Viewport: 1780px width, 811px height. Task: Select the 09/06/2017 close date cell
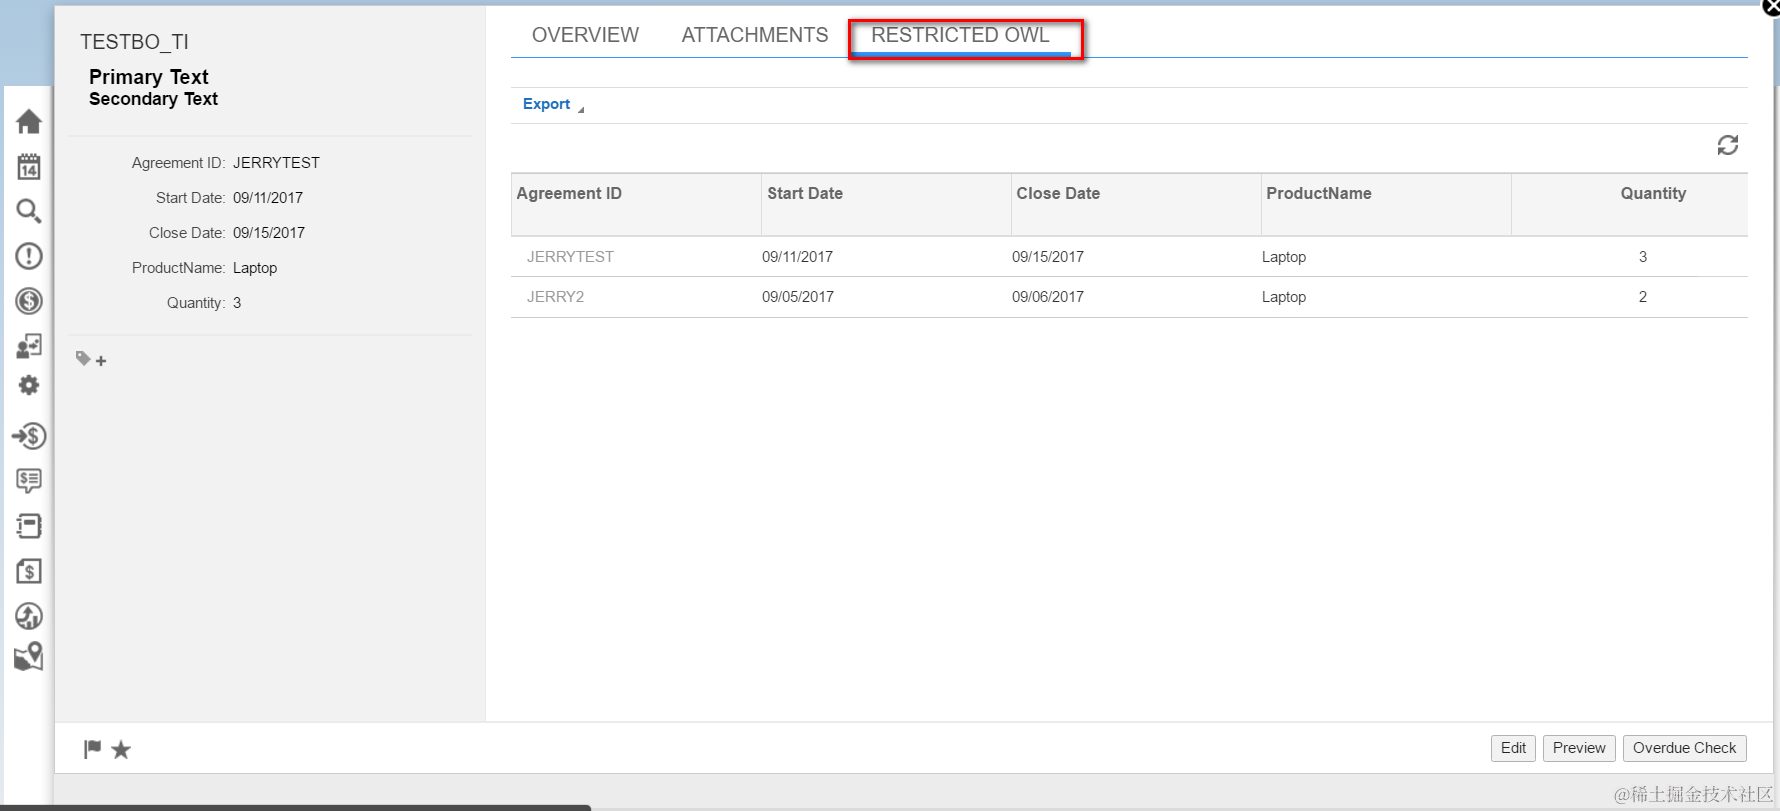1047,297
